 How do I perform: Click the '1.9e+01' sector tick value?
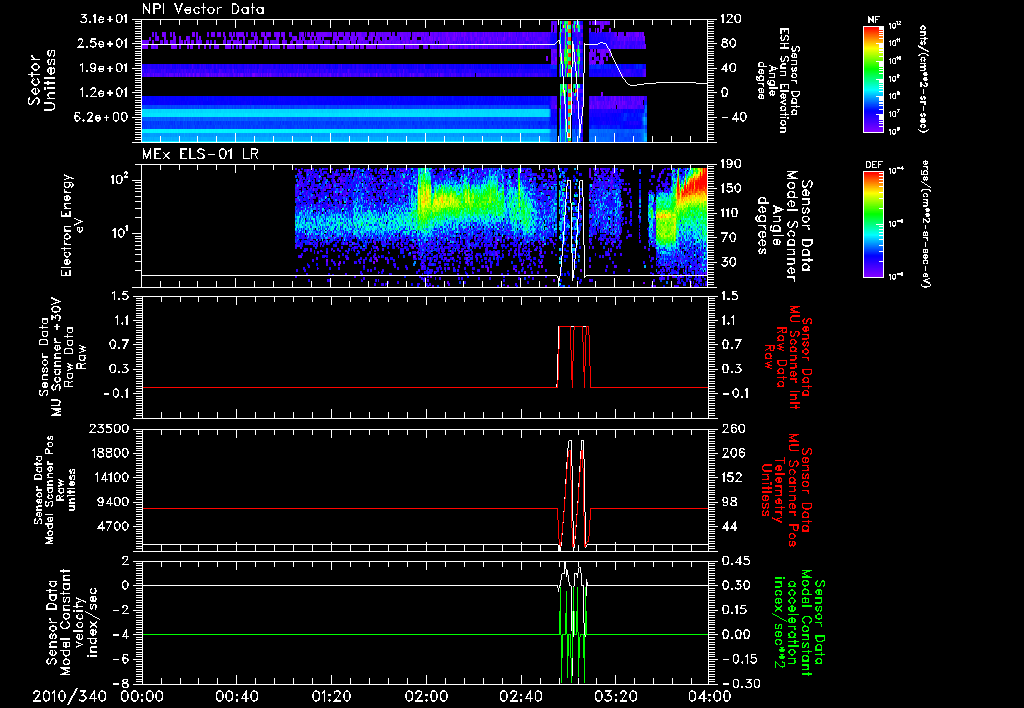(x=104, y=68)
